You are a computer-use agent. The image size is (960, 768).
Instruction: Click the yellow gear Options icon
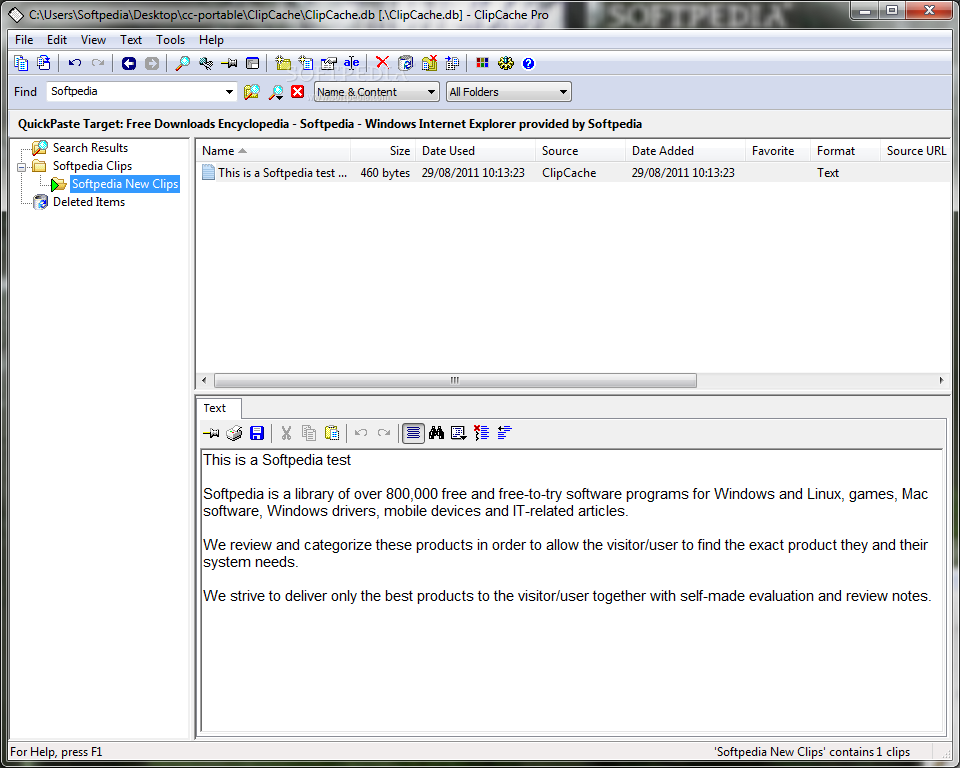pos(506,63)
